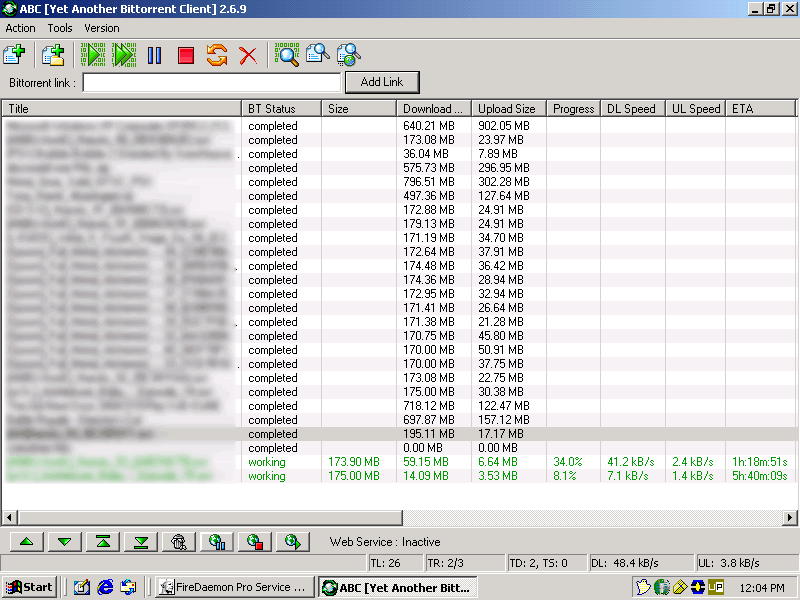
Task: Move the selected torrent to the top
Action: 103,542
